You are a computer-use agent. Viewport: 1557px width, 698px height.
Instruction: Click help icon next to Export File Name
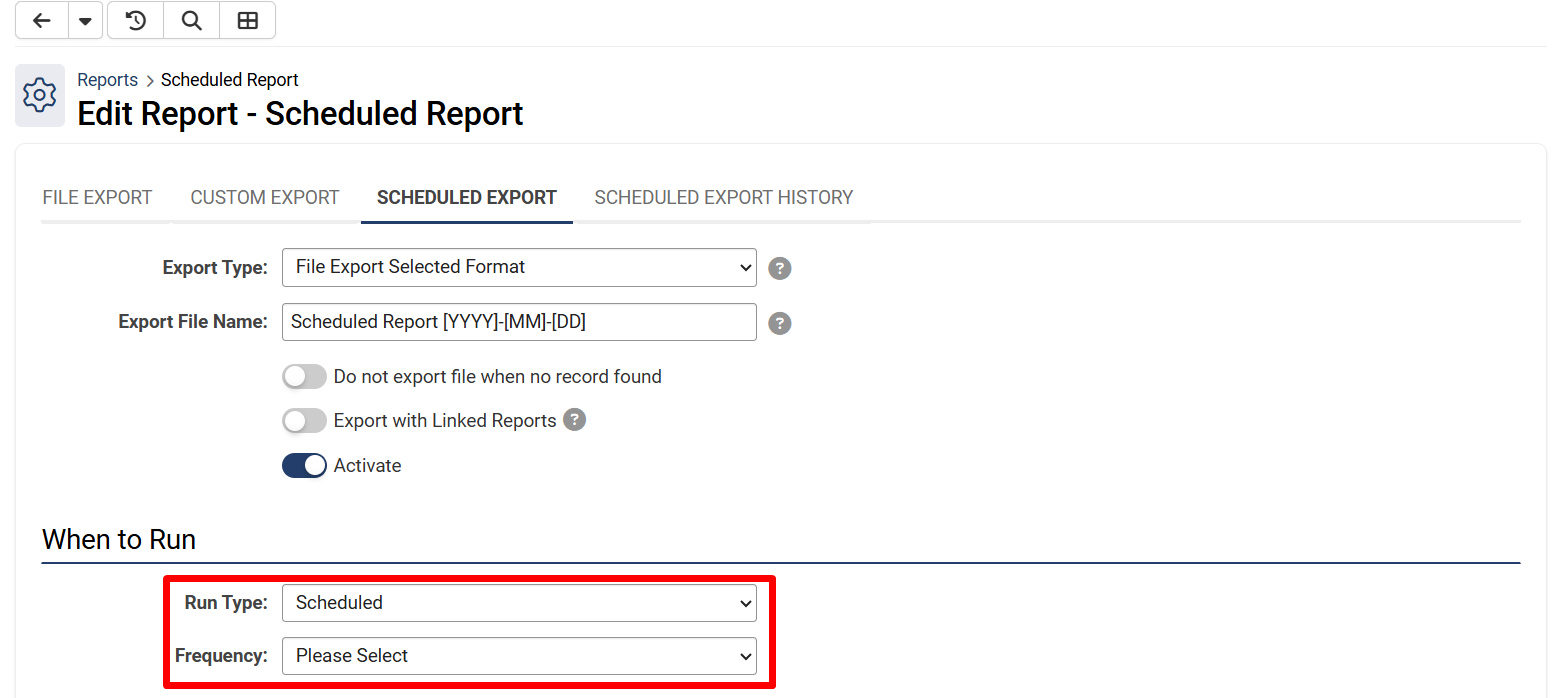780,323
